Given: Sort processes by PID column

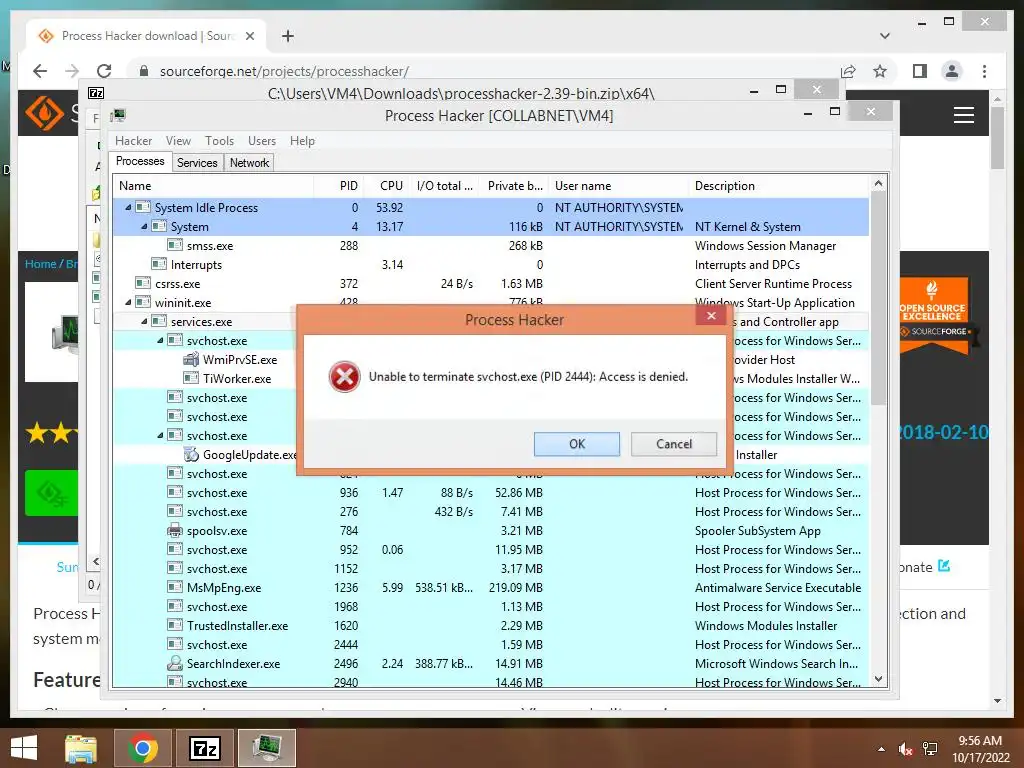Looking at the screenshot, I should [339, 185].
